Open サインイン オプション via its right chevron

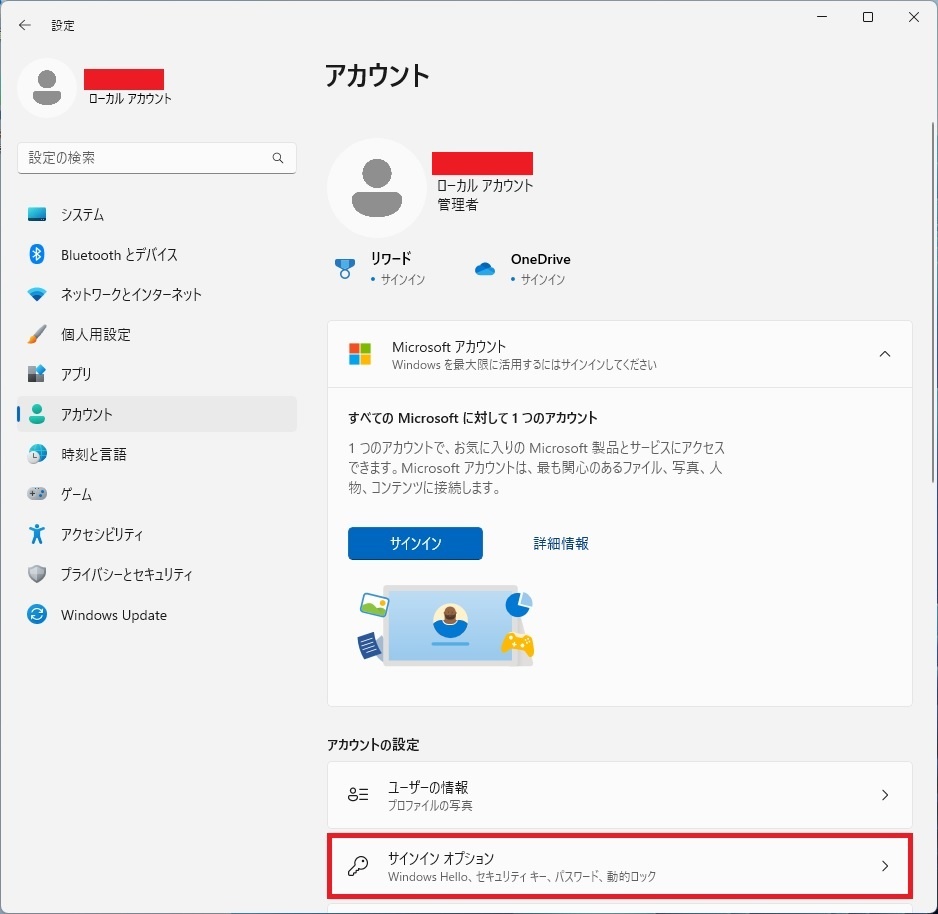(x=885, y=866)
